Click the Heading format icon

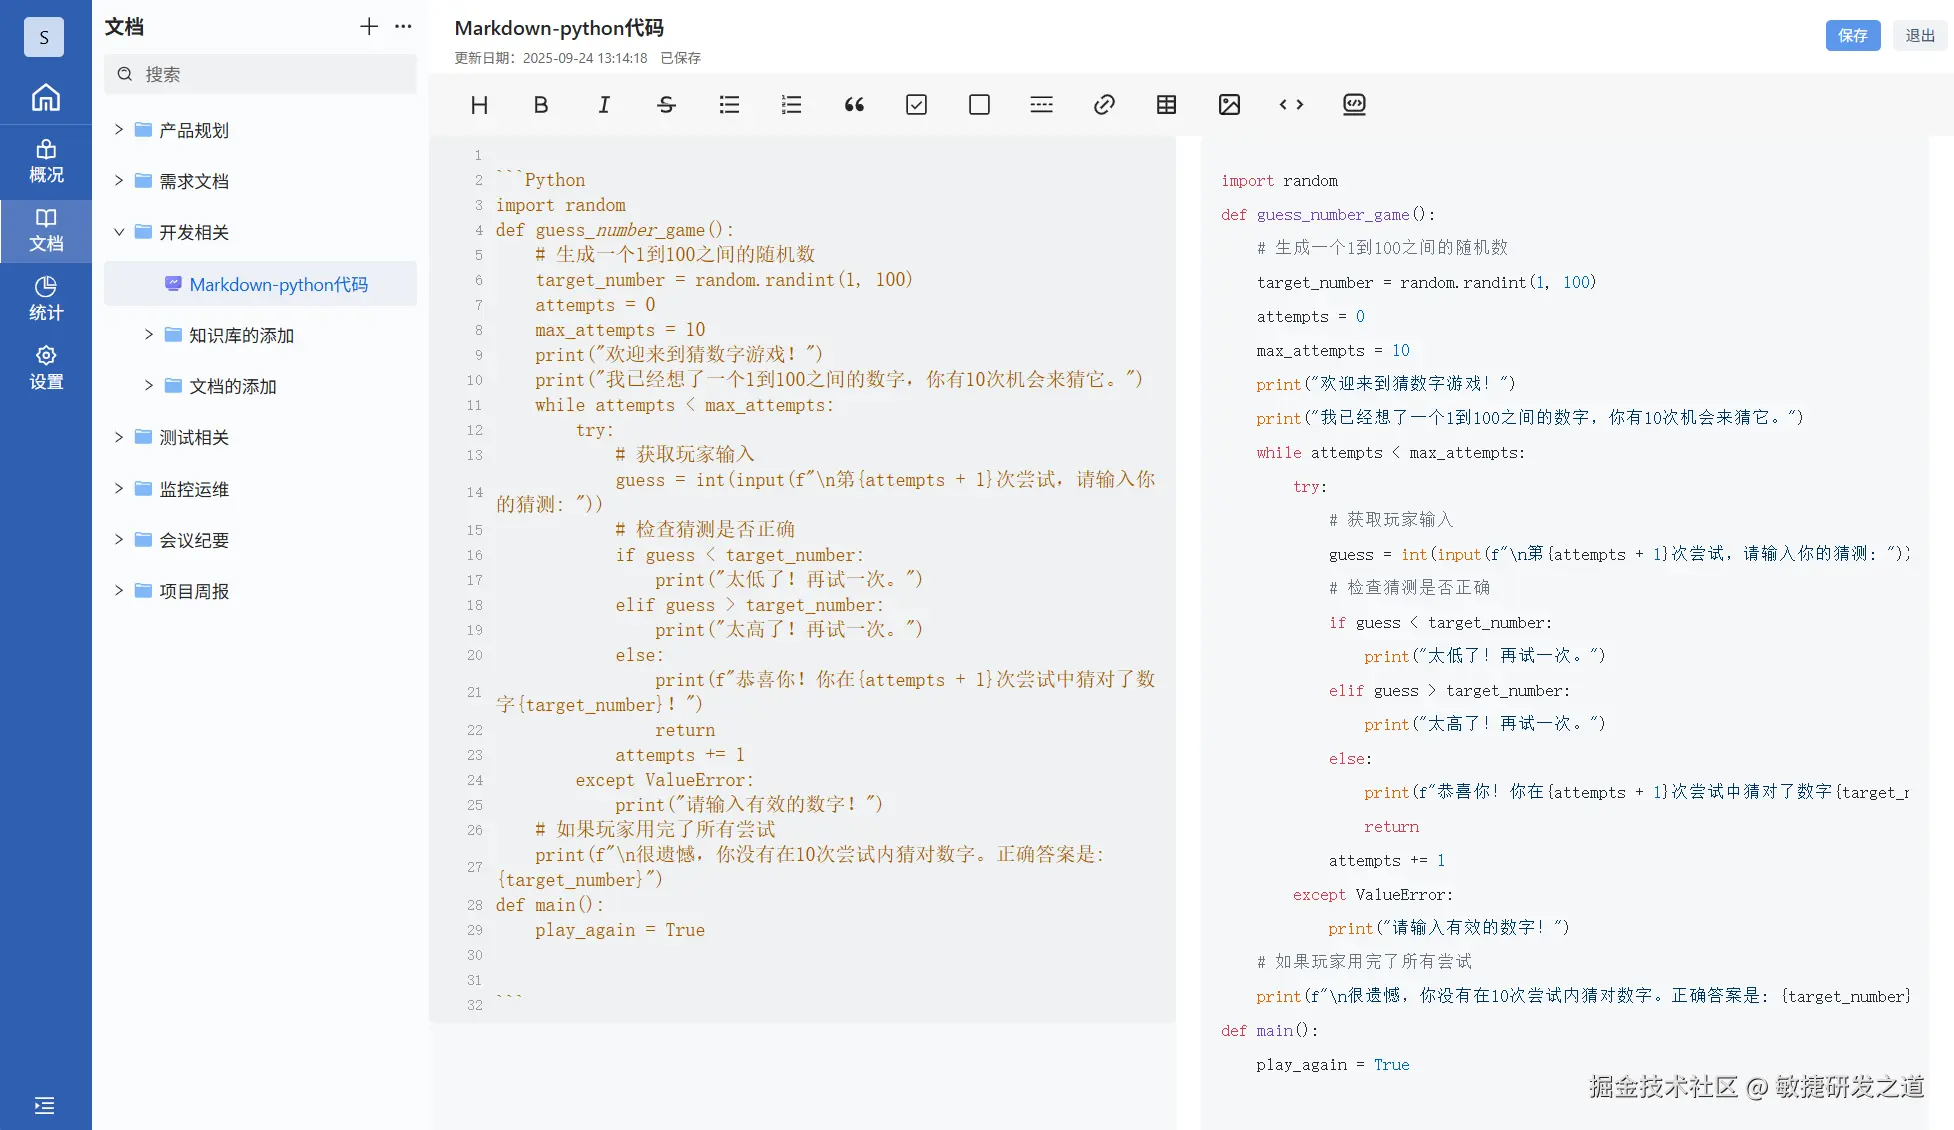point(479,105)
